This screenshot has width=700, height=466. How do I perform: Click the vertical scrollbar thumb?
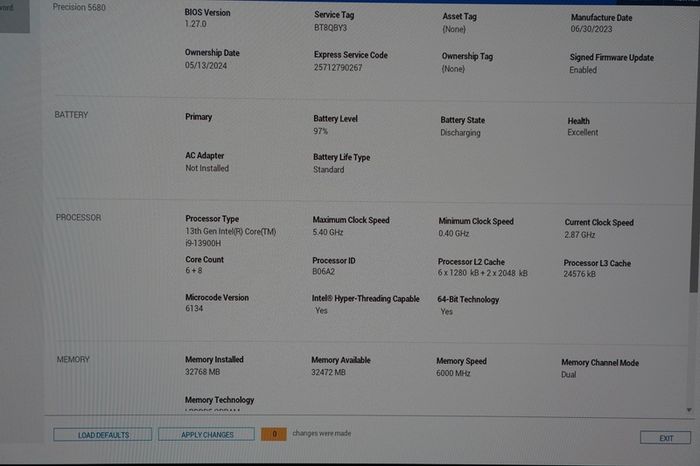click(x=693, y=179)
